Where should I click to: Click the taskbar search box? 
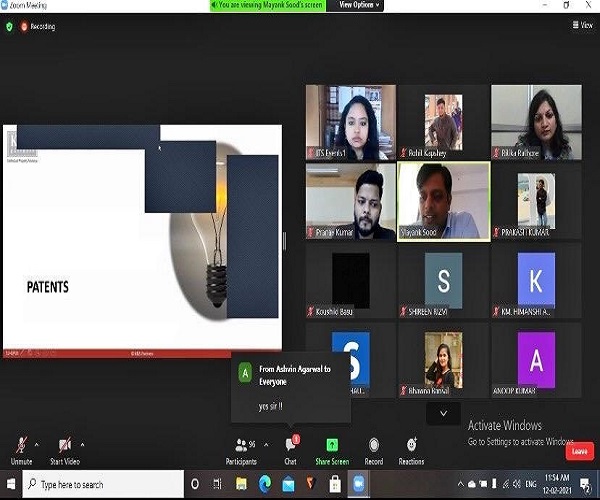[x=103, y=484]
